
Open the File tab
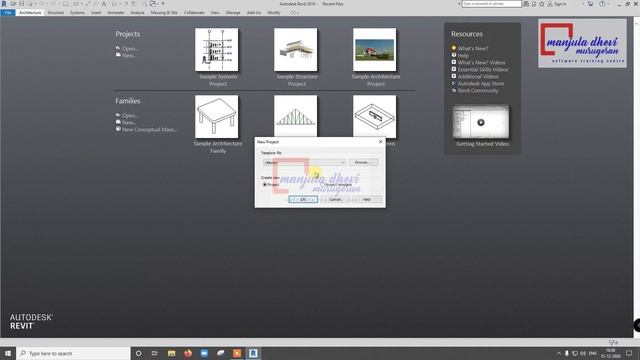8,13
